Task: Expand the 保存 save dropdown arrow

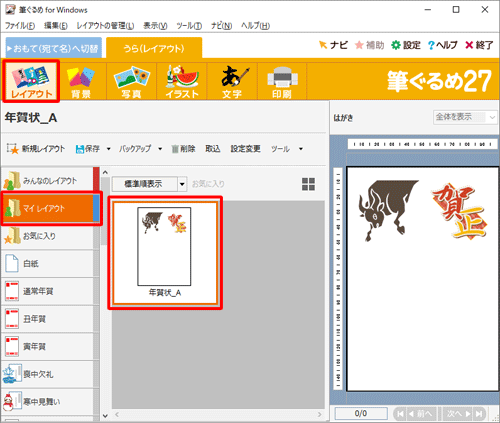Action: (x=109, y=149)
